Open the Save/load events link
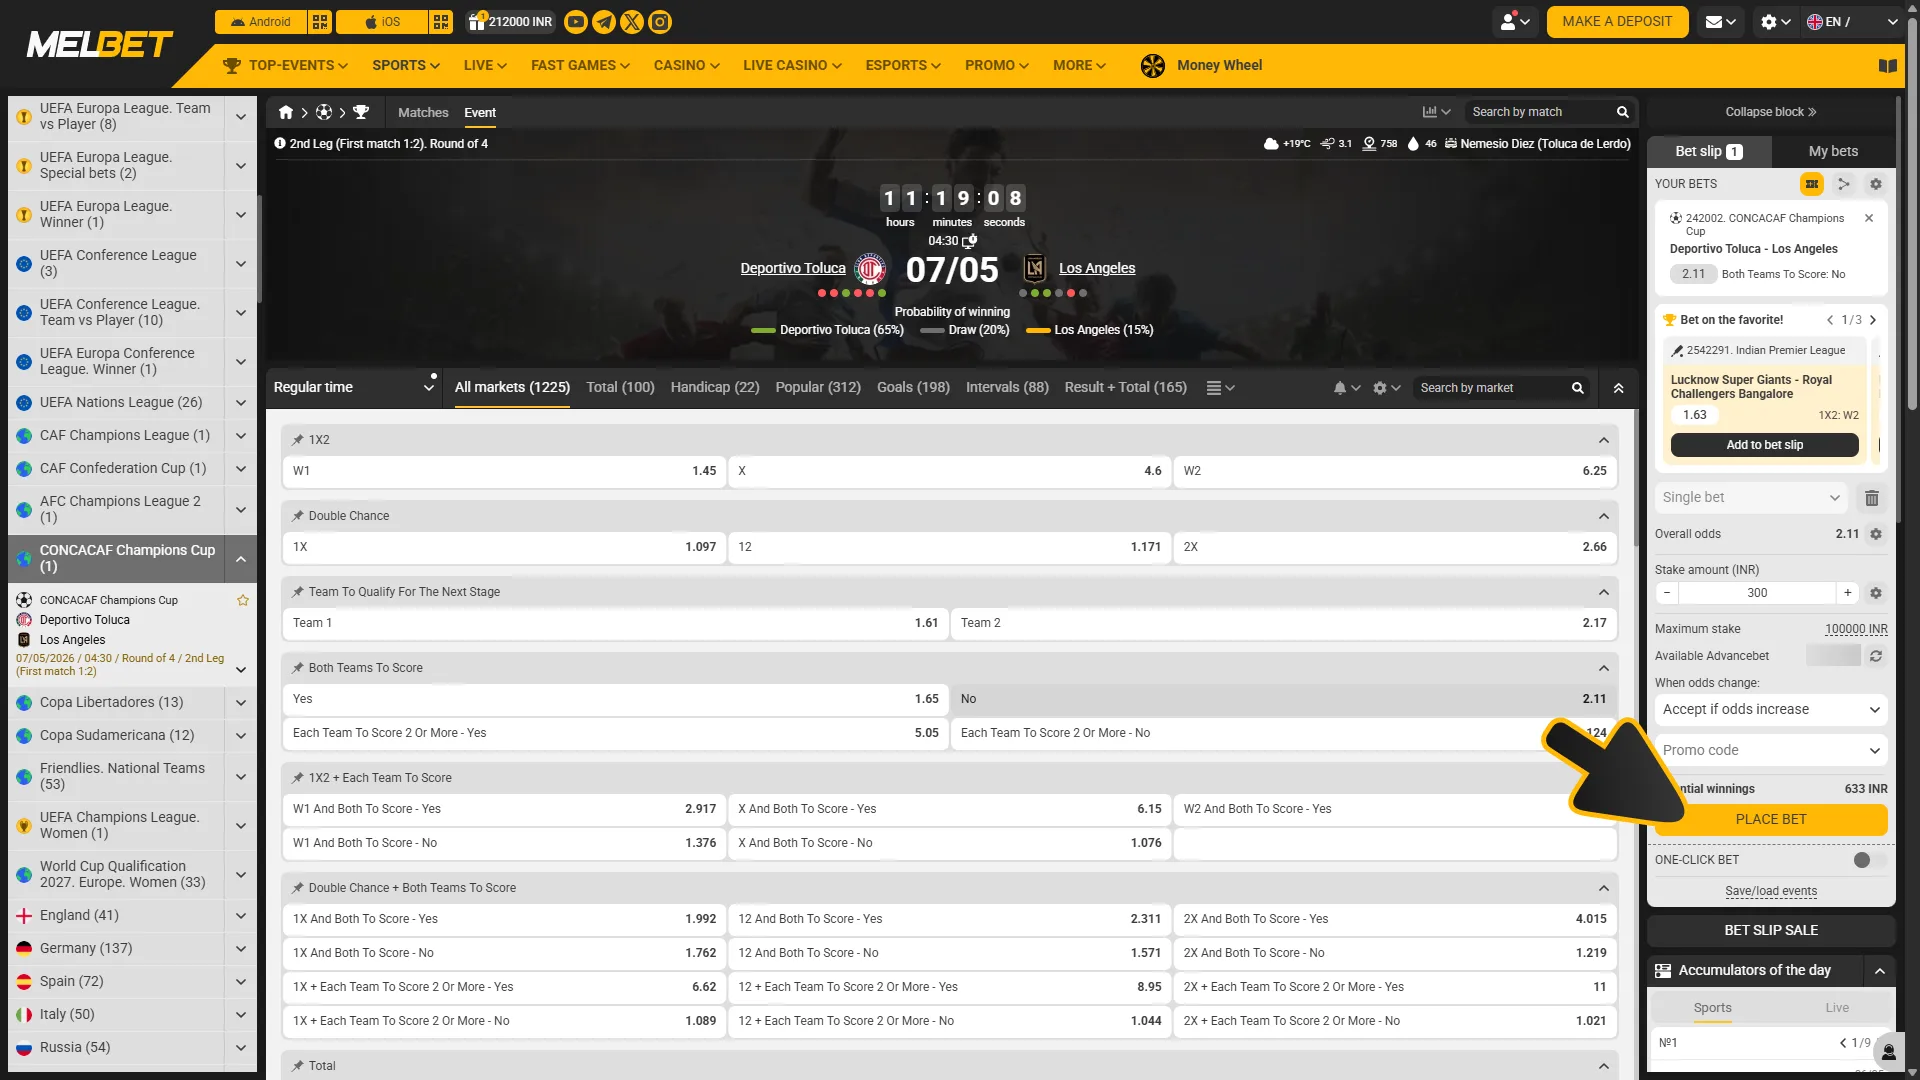 [x=1771, y=892]
